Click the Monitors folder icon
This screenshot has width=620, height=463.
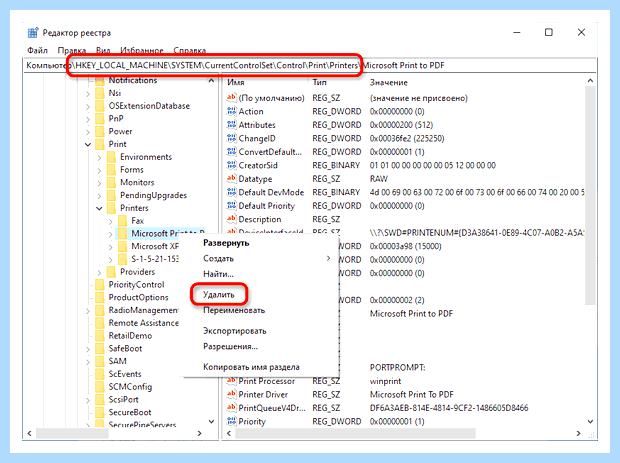click(112, 182)
